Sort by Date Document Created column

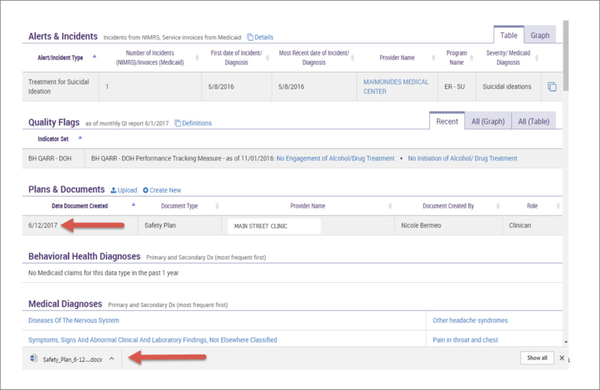[x=80, y=206]
